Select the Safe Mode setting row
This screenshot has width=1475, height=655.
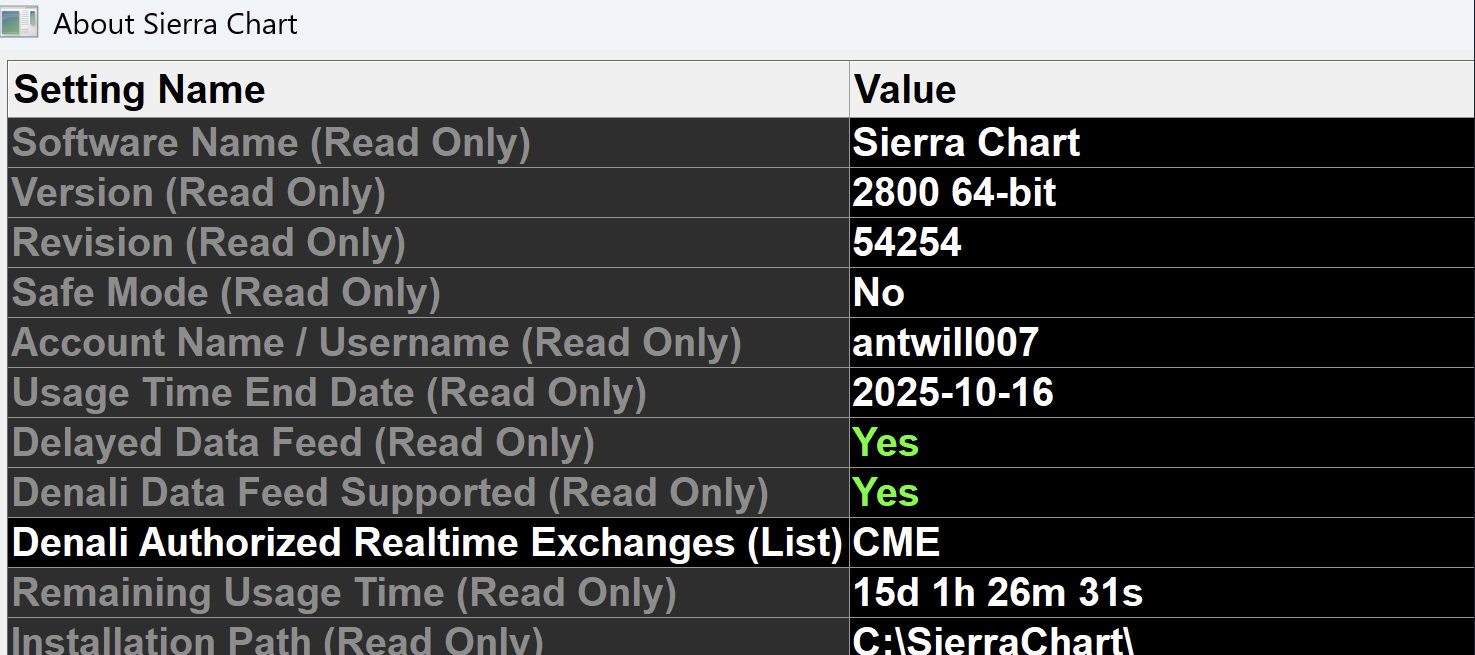click(x=226, y=293)
